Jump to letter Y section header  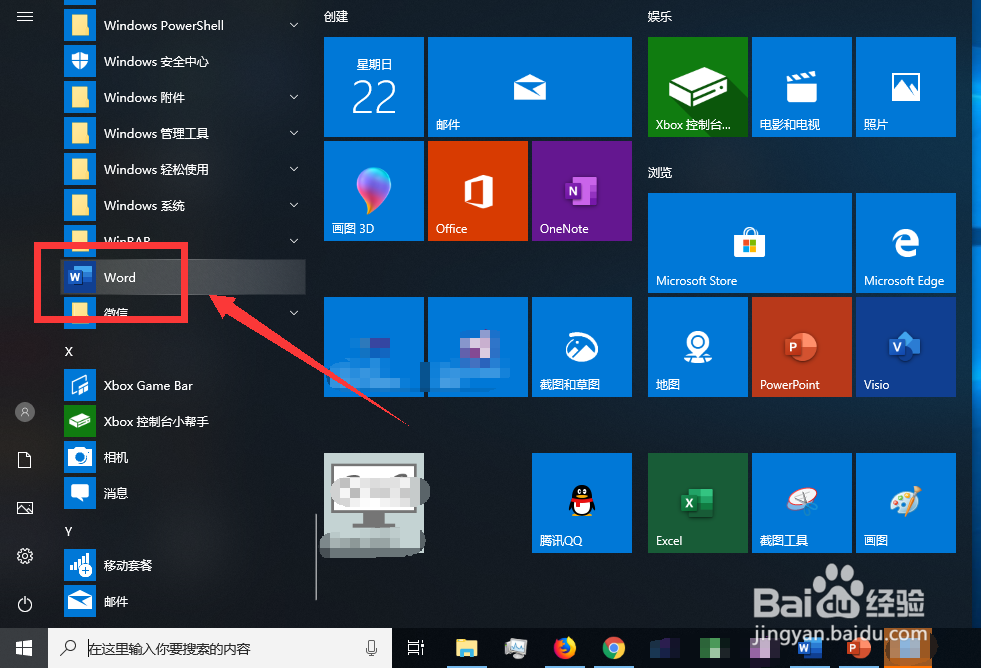[x=69, y=532]
